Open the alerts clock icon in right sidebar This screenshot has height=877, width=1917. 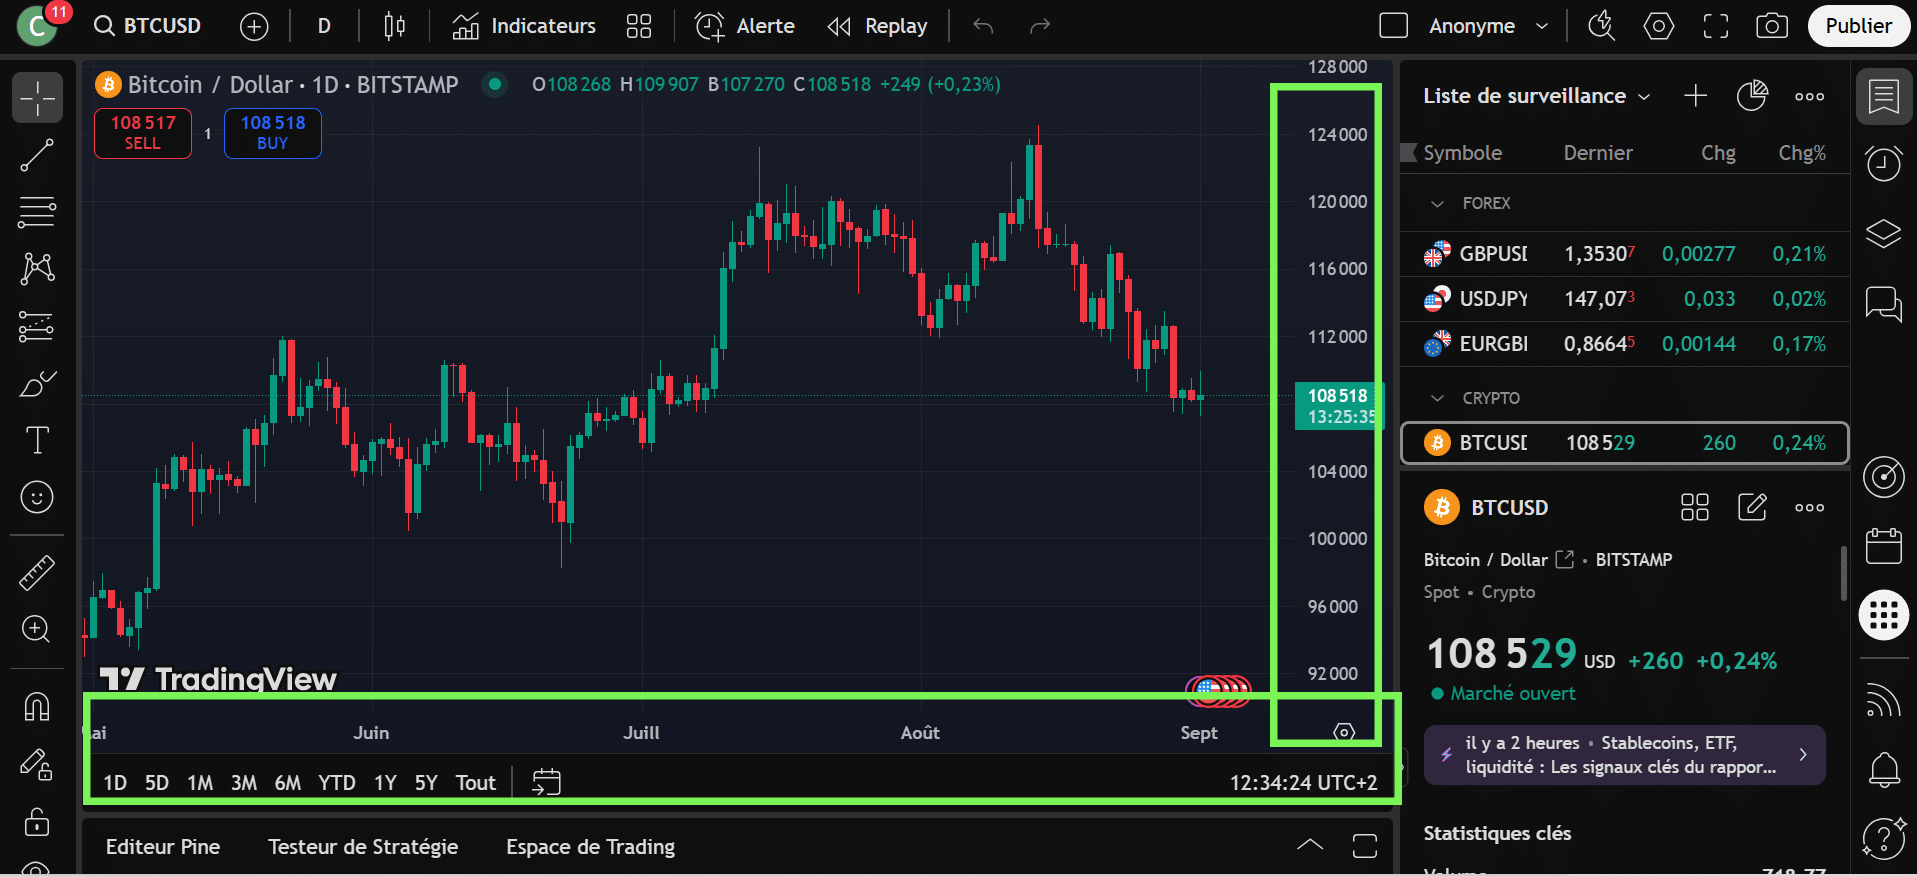pyautogui.click(x=1884, y=163)
